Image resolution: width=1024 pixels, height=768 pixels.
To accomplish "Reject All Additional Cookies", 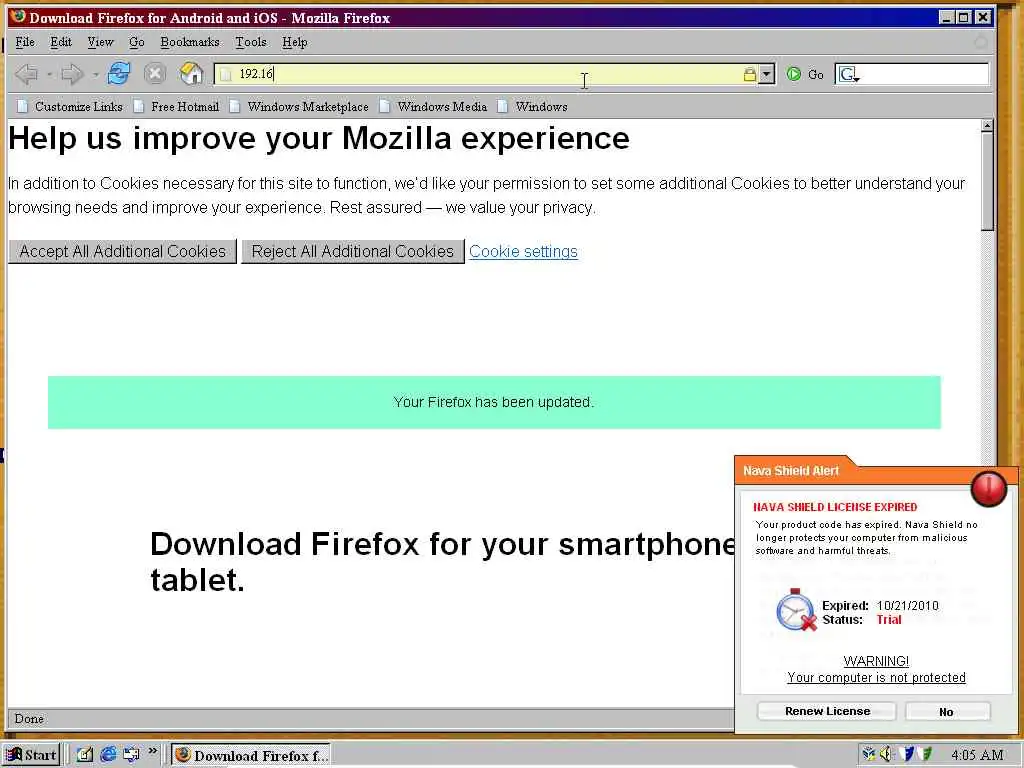I will [x=353, y=251].
